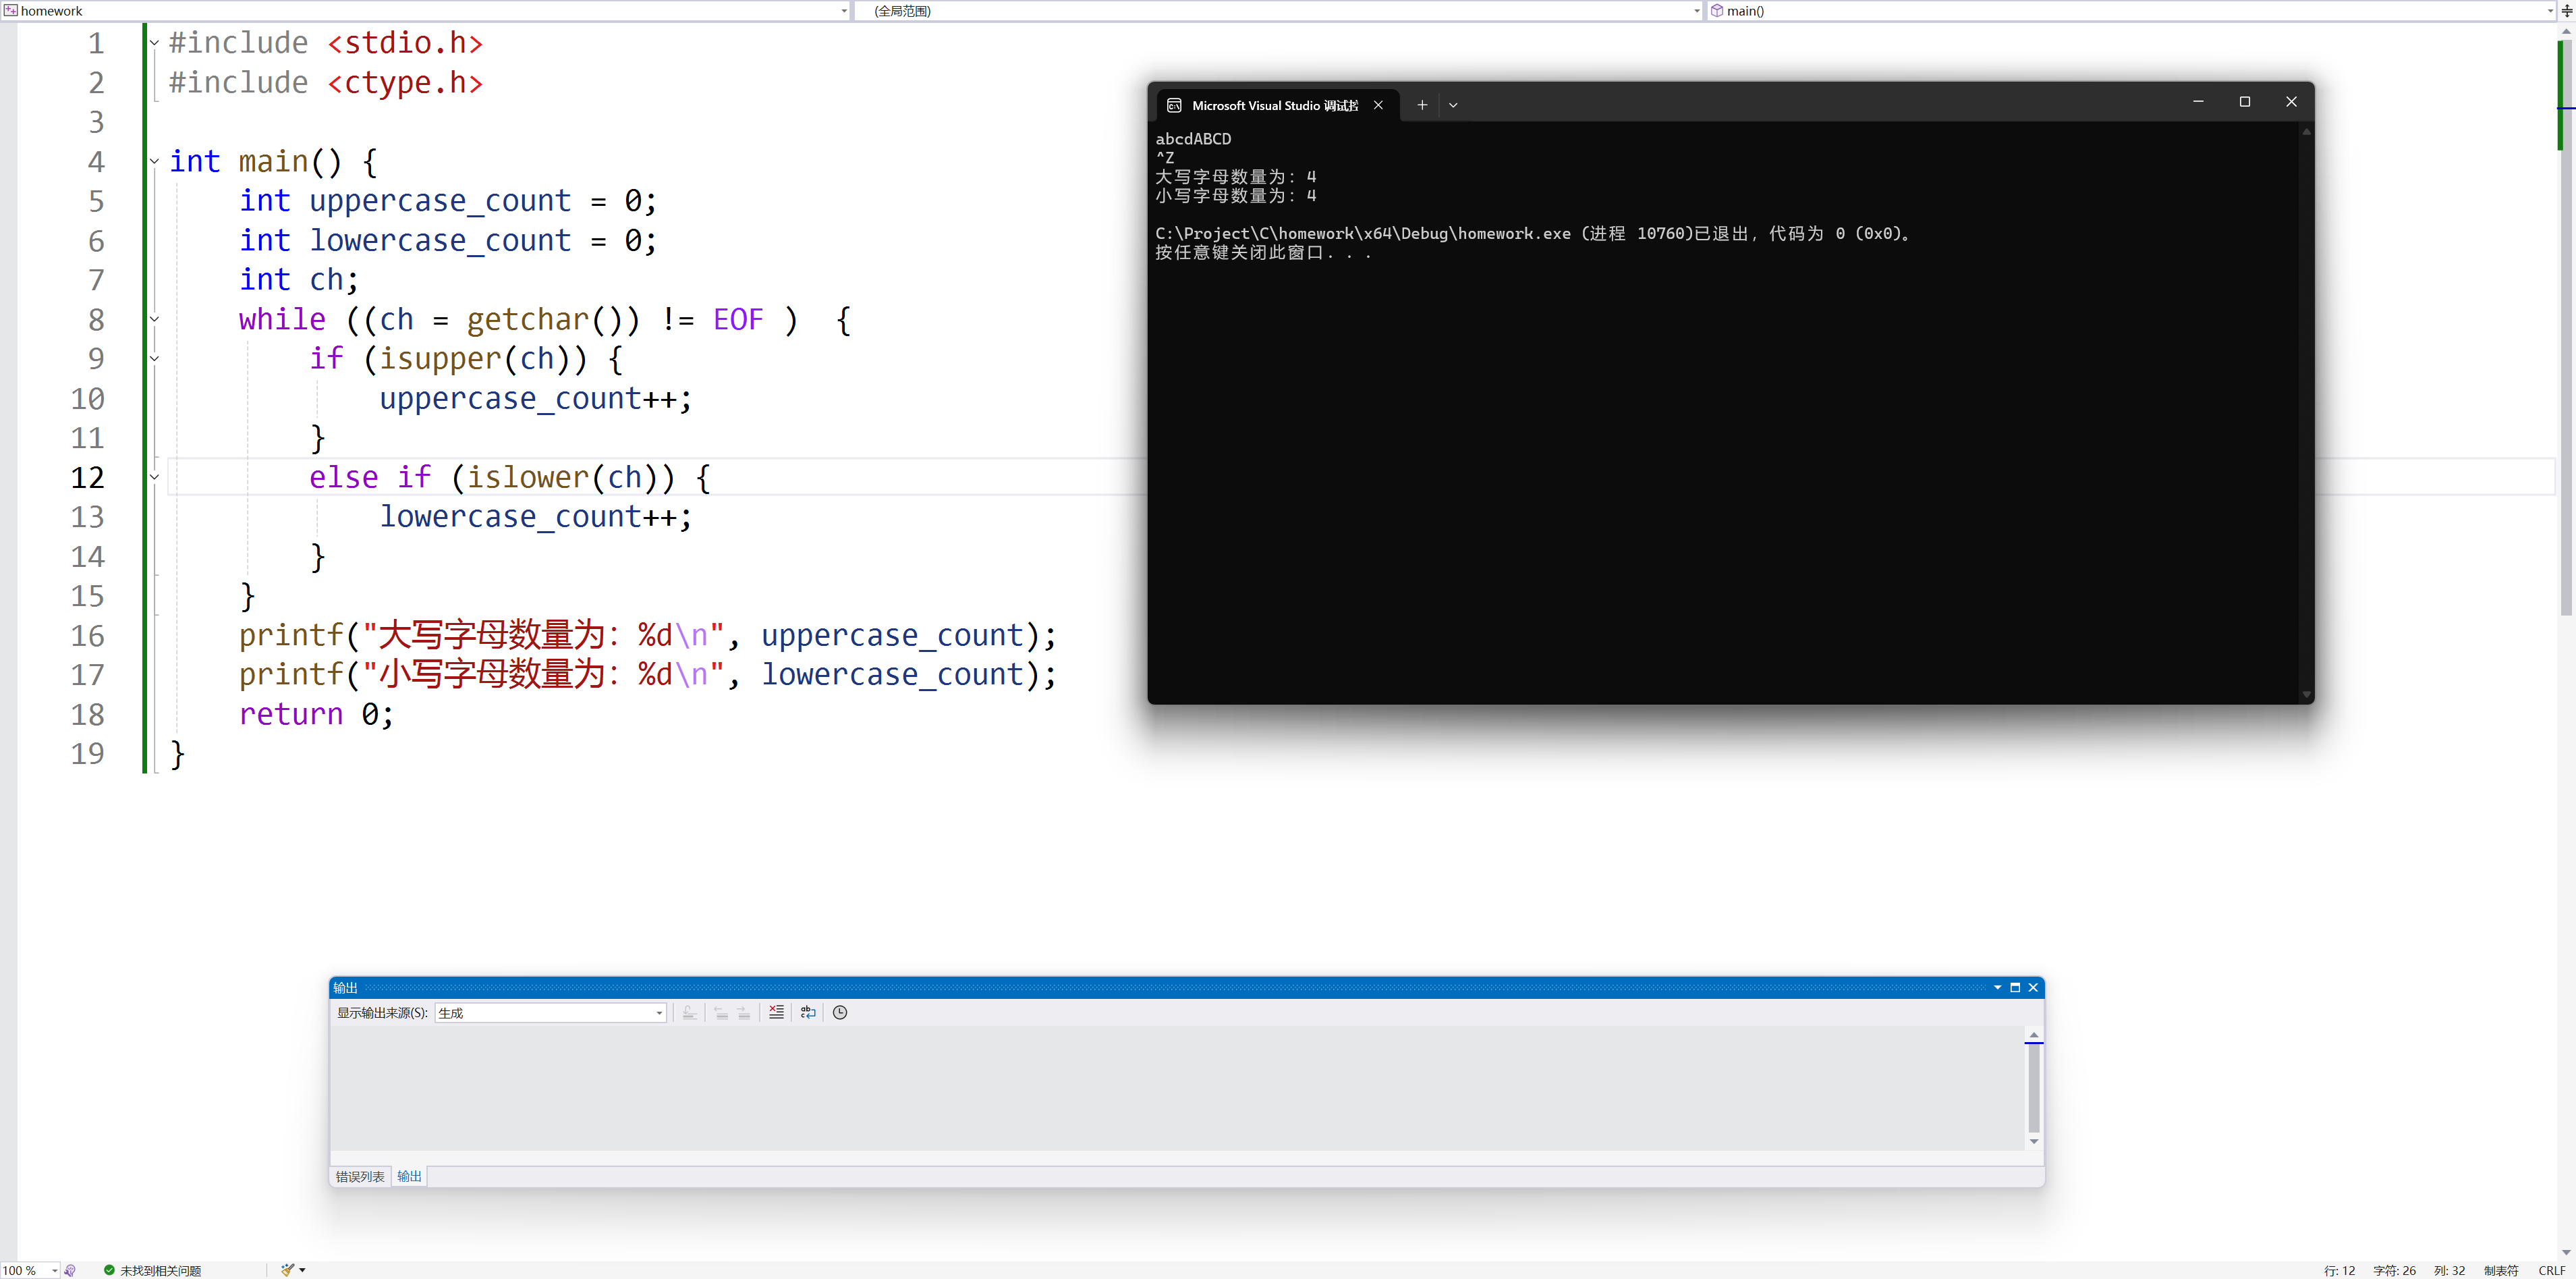Open console tab list dropdown chevron

tap(1453, 105)
